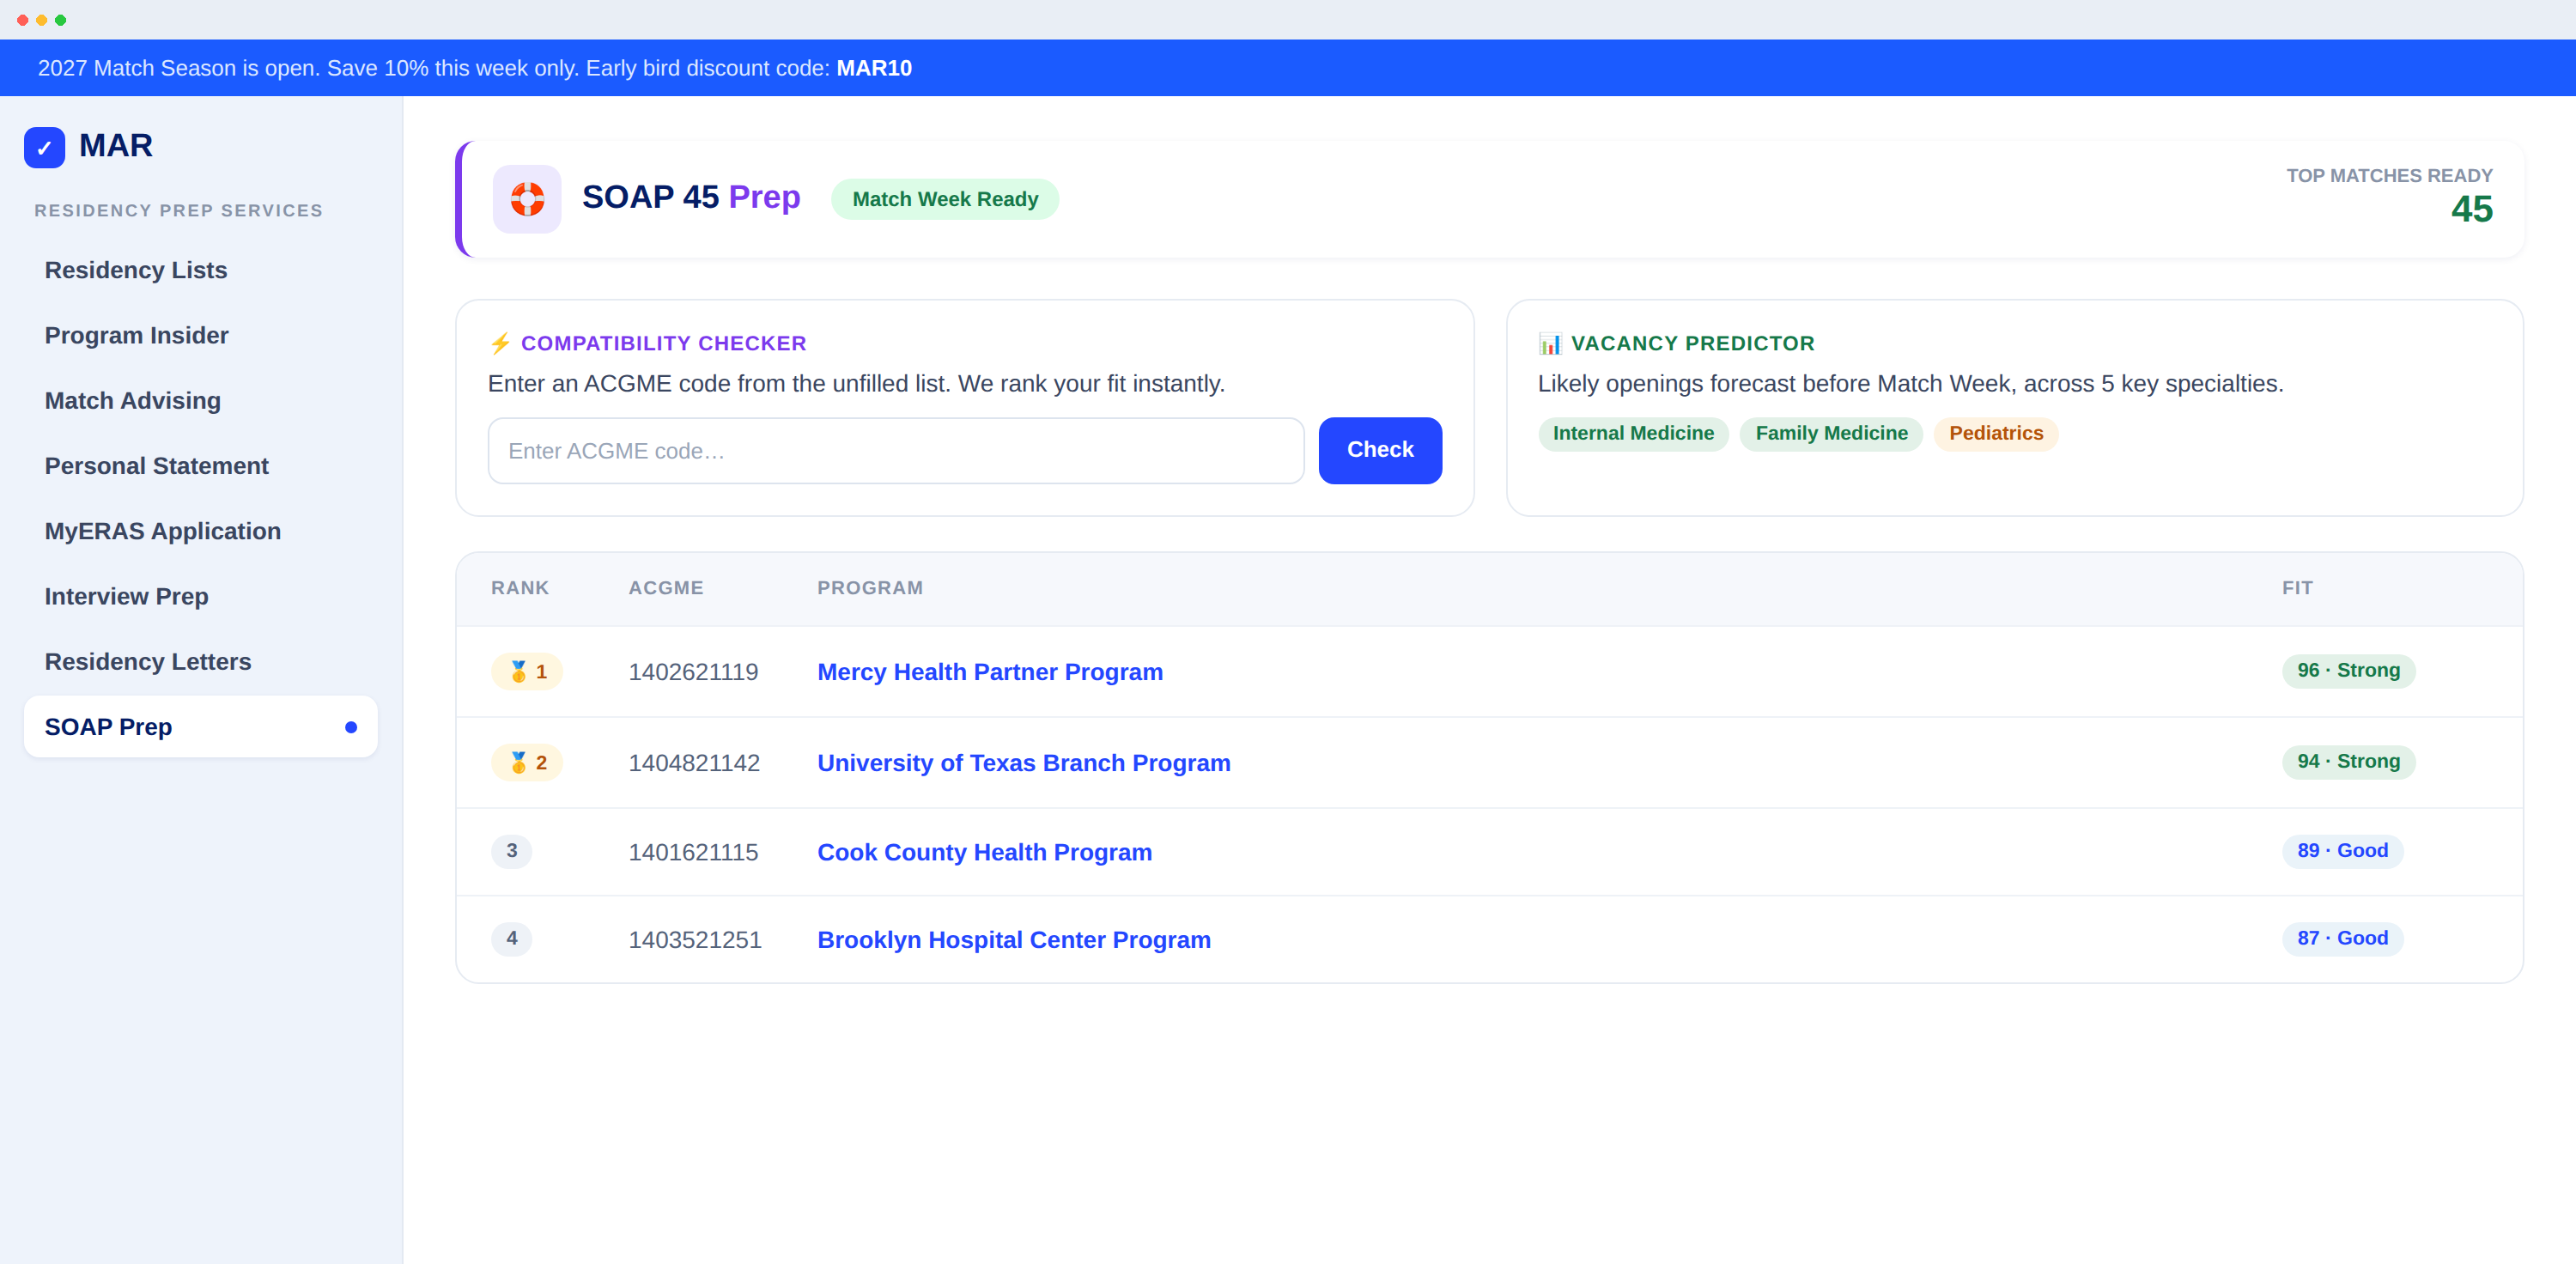Click the lightning bolt Compatibility Checker icon
The width and height of the screenshot is (2576, 1264).
(500, 343)
